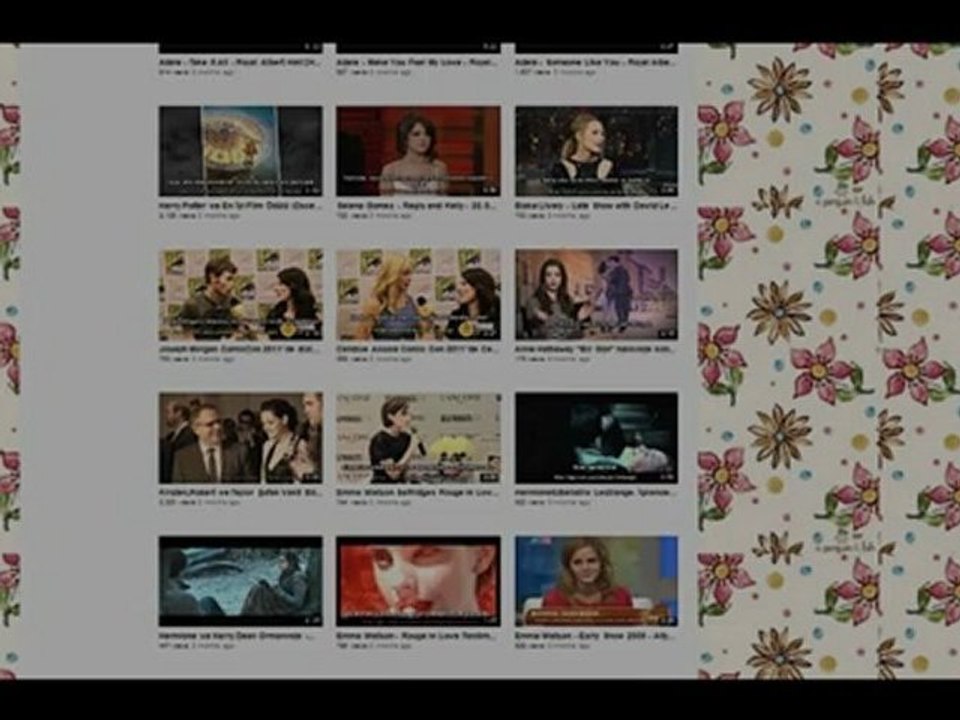960x720 pixels.
Task: Click the 'Kristen, Robert ve Taylor' title link
Action: coord(240,493)
